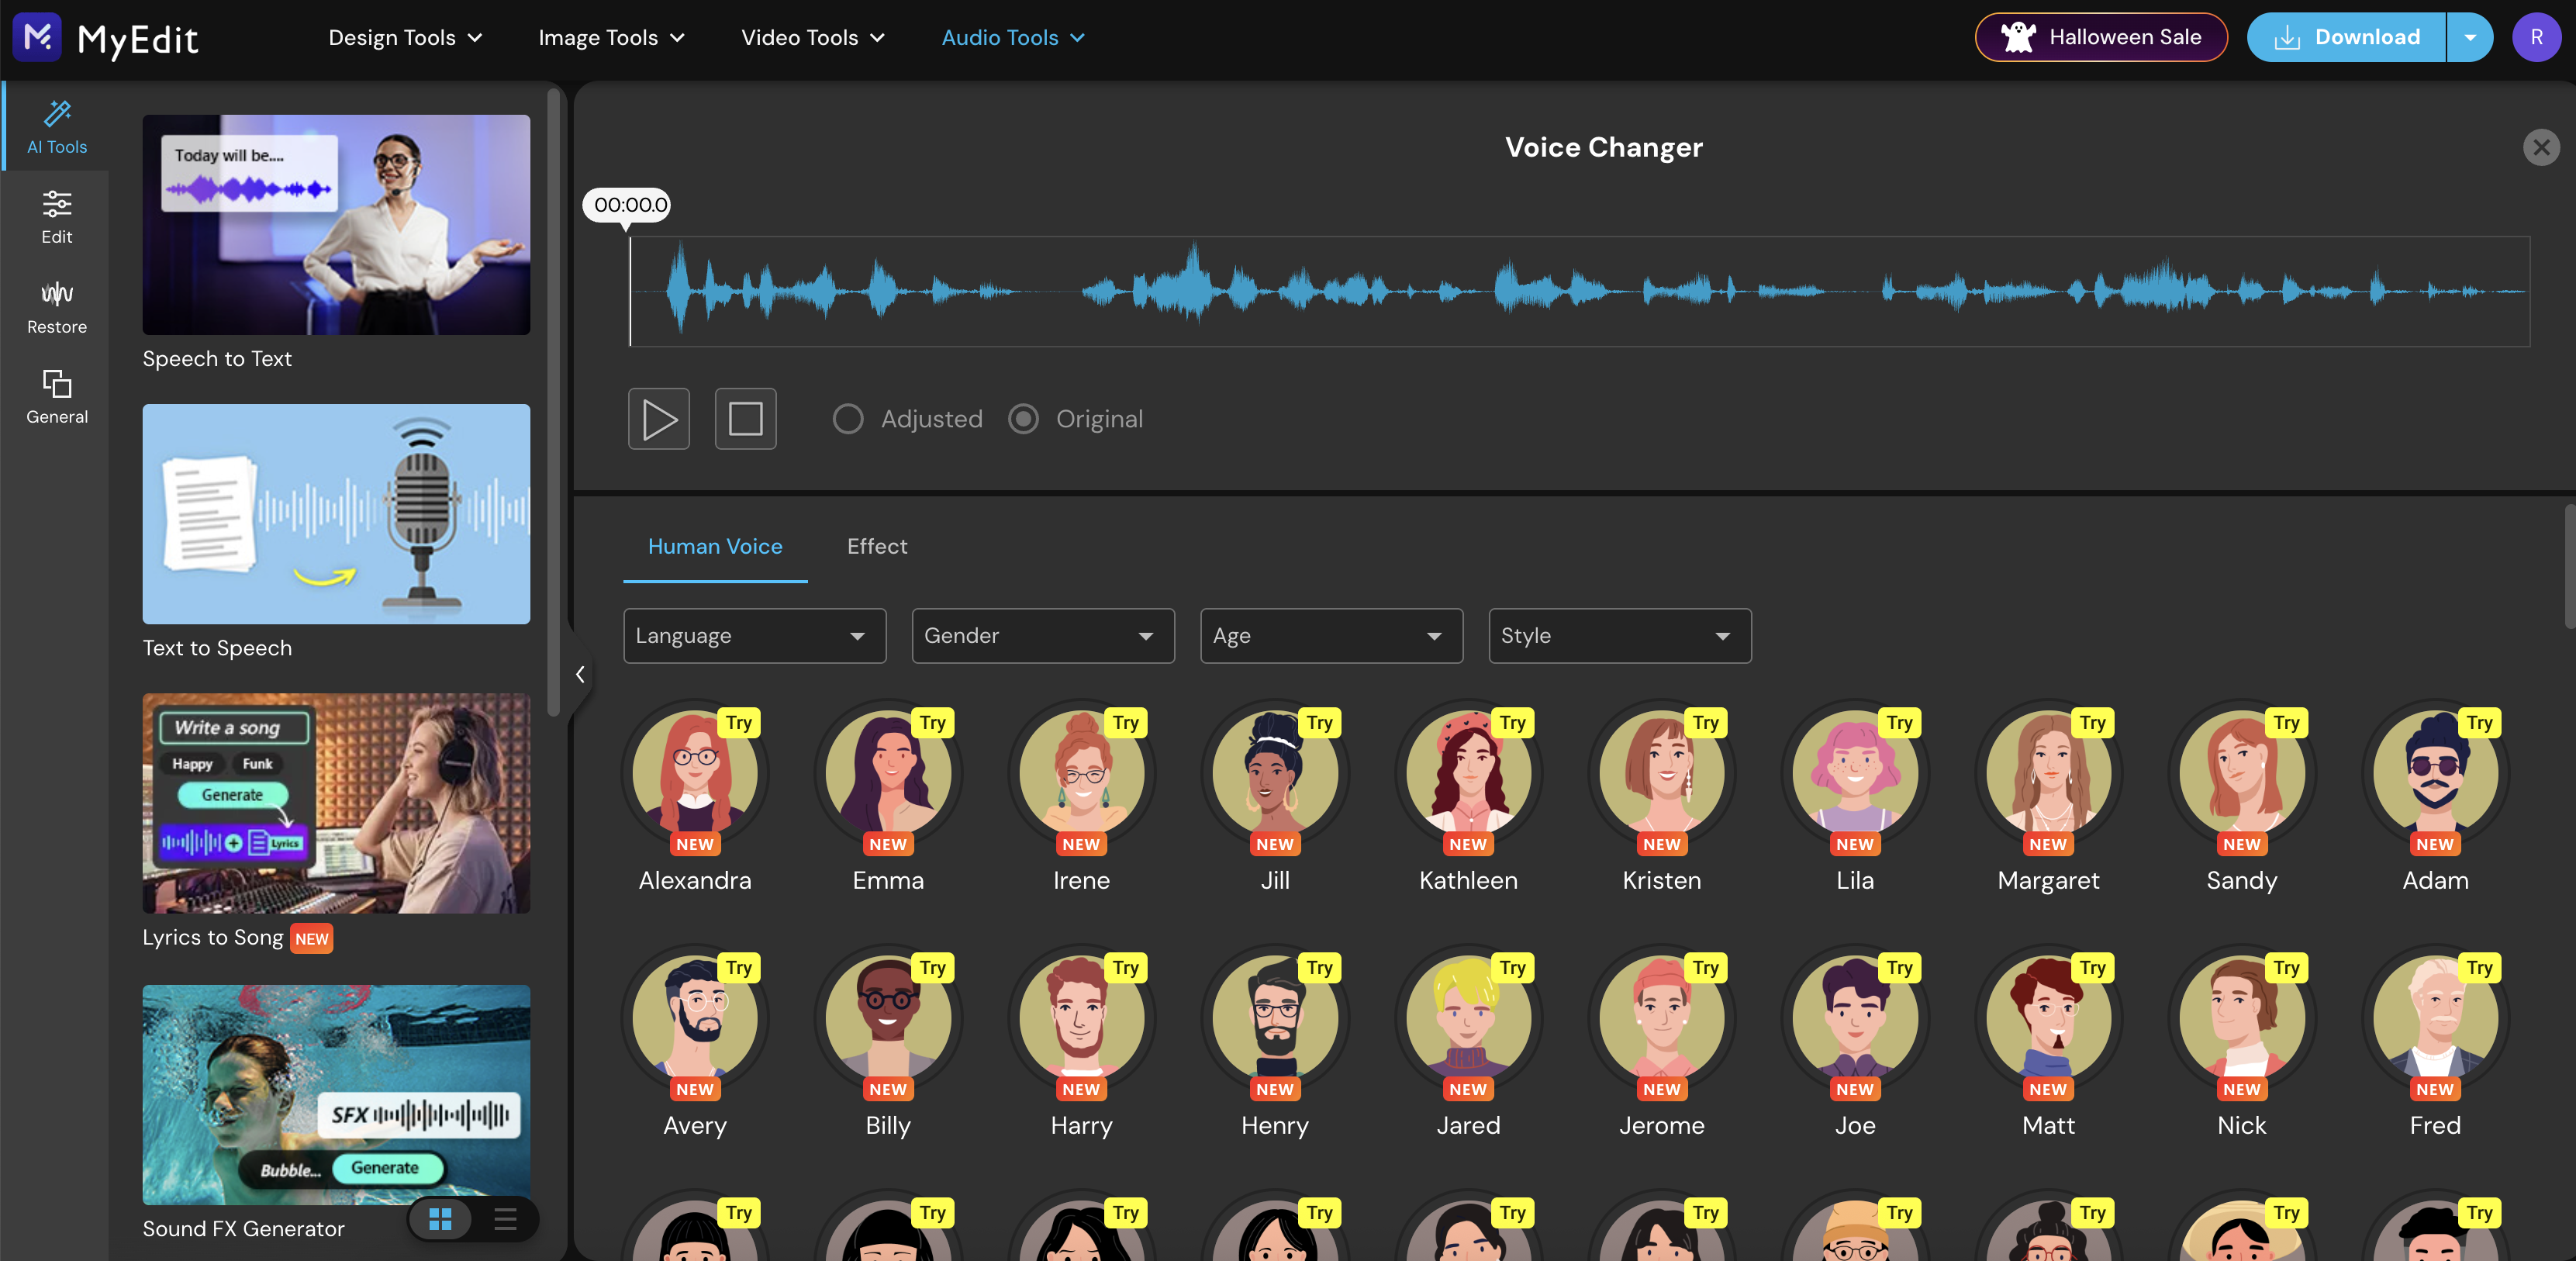2576x1261 pixels.
Task: Try the Alexandra voice sample
Action: [x=739, y=723]
